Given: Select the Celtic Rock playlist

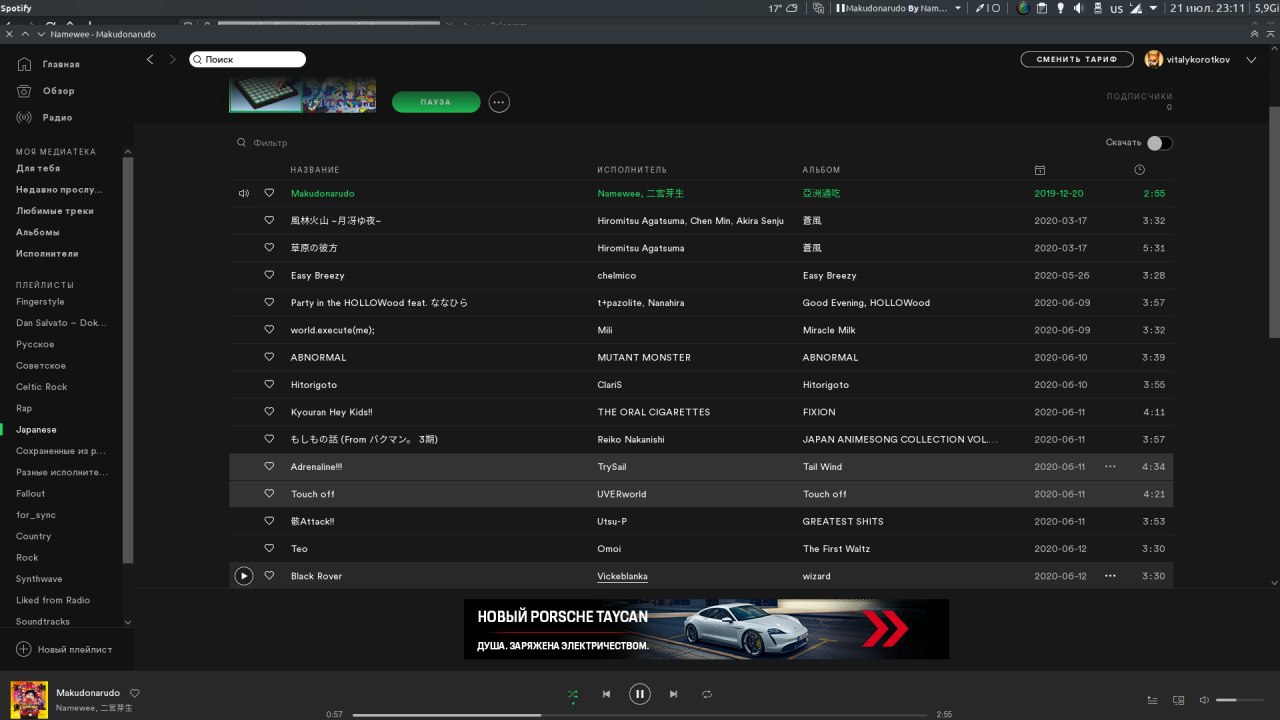Looking at the screenshot, I should coord(42,387).
